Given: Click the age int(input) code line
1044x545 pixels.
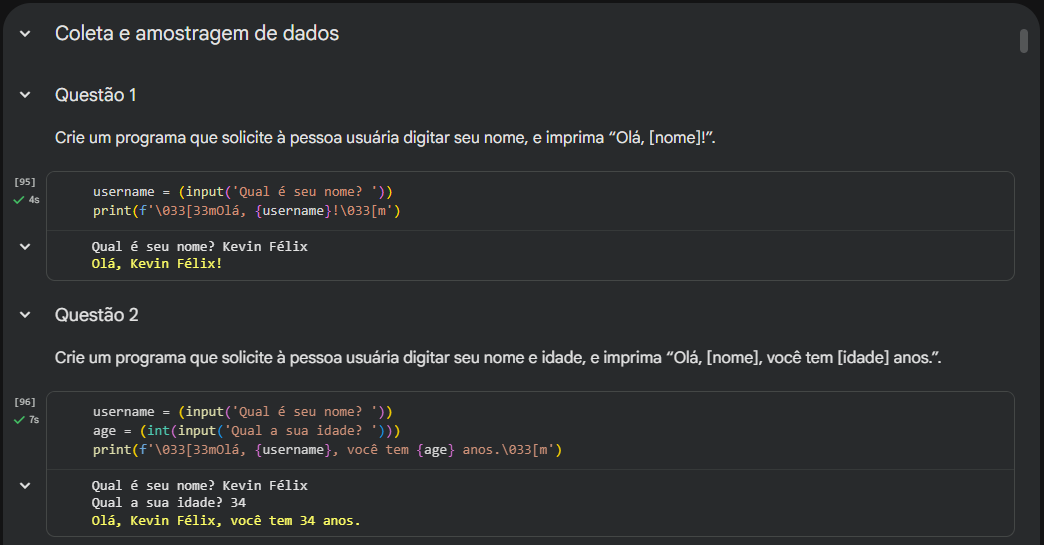Looking at the screenshot, I should (246, 431).
